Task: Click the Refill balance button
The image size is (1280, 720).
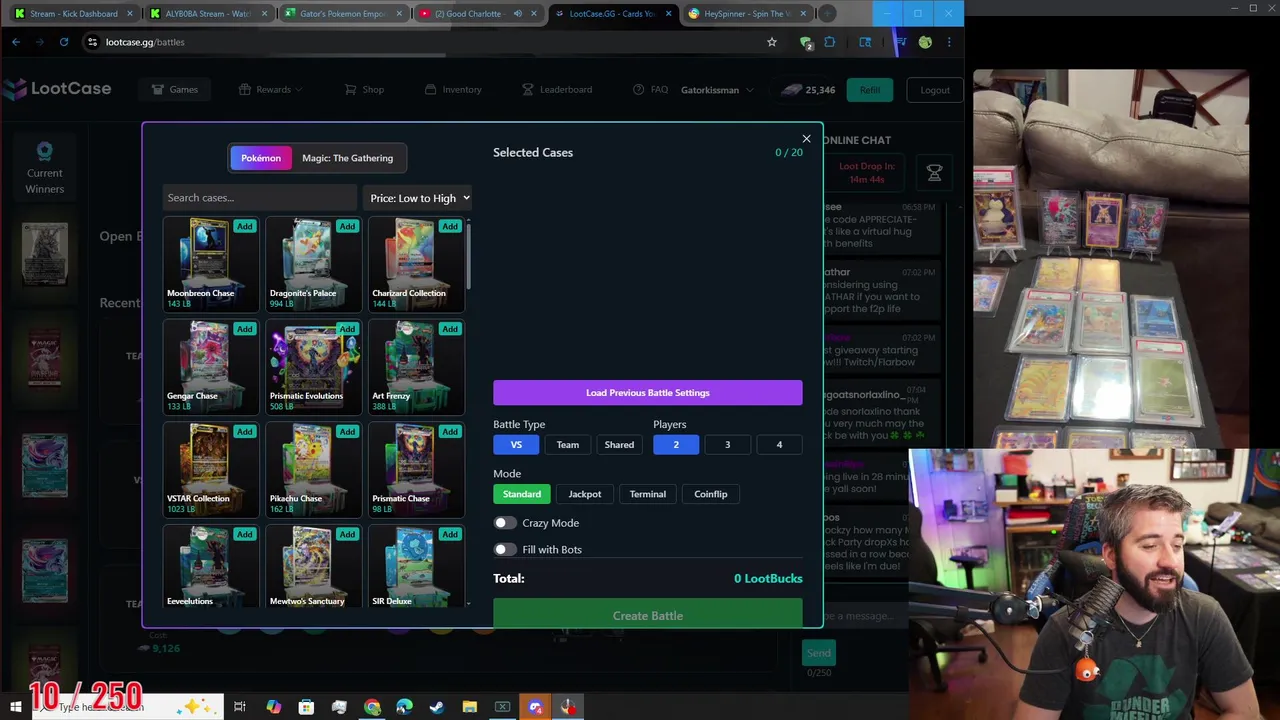Action: (870, 90)
